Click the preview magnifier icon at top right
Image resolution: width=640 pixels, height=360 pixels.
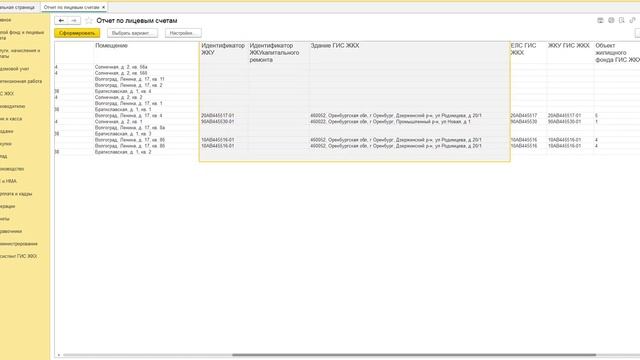click(622, 20)
